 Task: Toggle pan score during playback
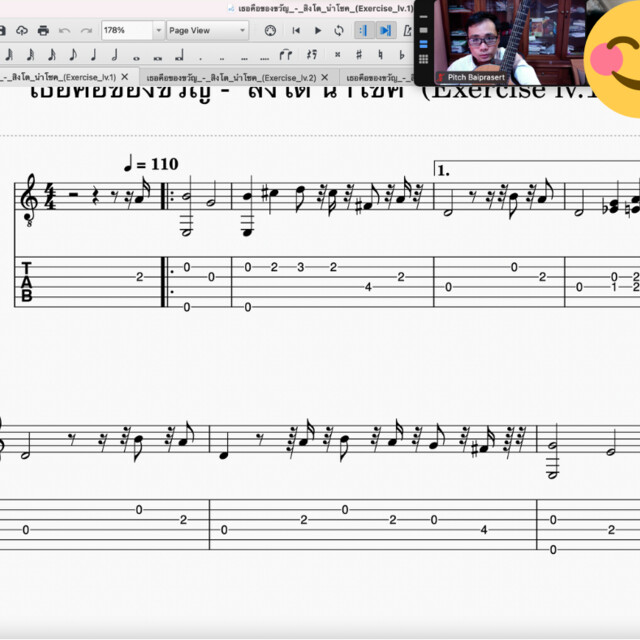coord(385,31)
